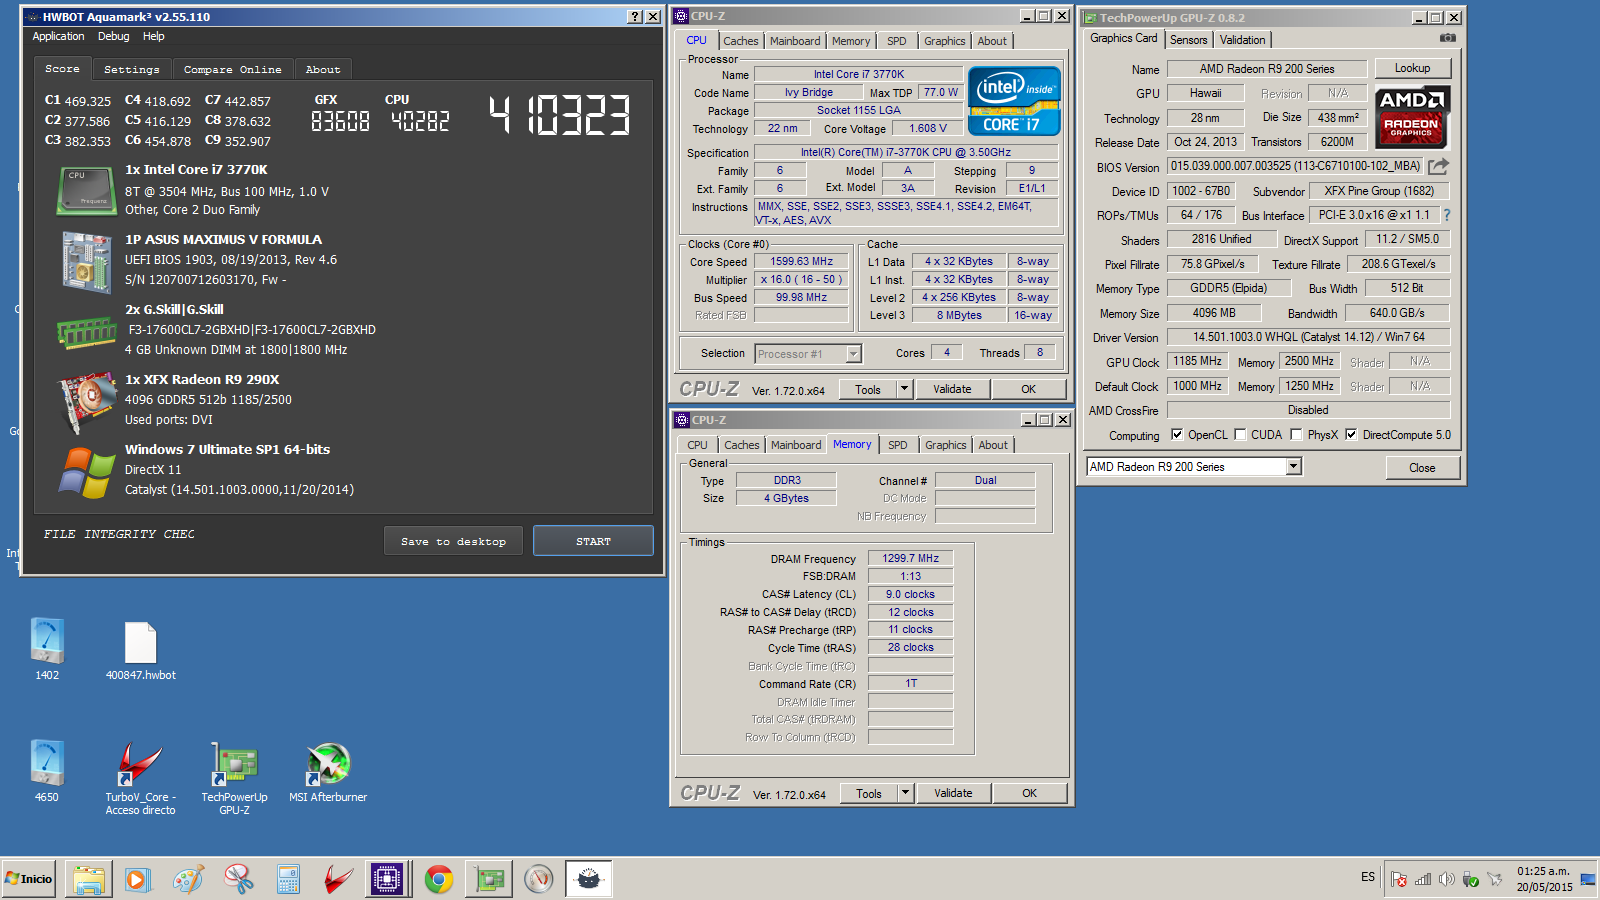Open the Sensors tab in GPU-Z
1600x900 pixels.
1189,40
